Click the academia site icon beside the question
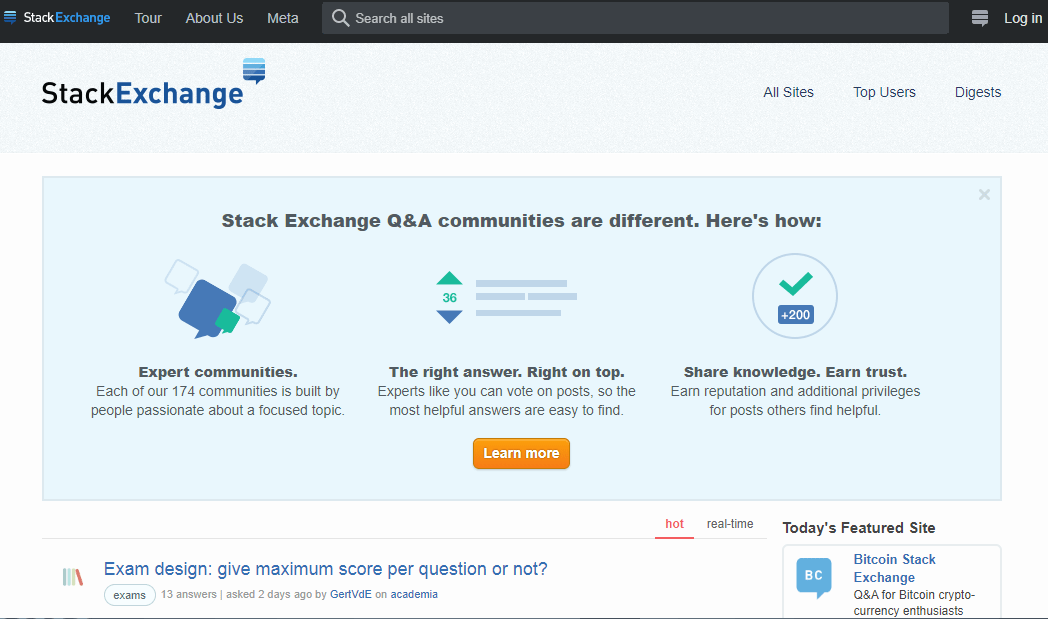This screenshot has width=1048, height=619. coord(73,576)
